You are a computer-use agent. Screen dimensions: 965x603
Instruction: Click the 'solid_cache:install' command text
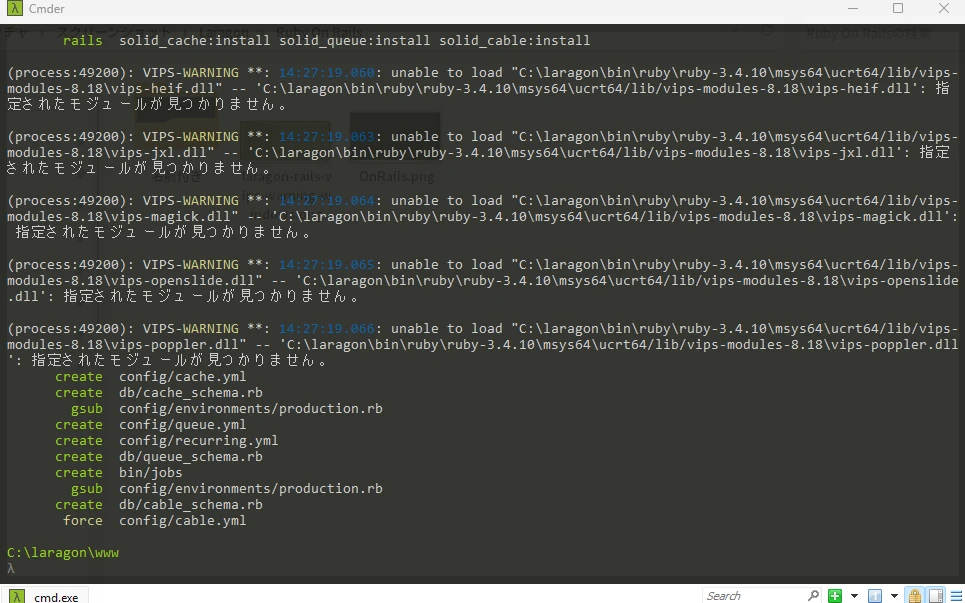[194, 41]
